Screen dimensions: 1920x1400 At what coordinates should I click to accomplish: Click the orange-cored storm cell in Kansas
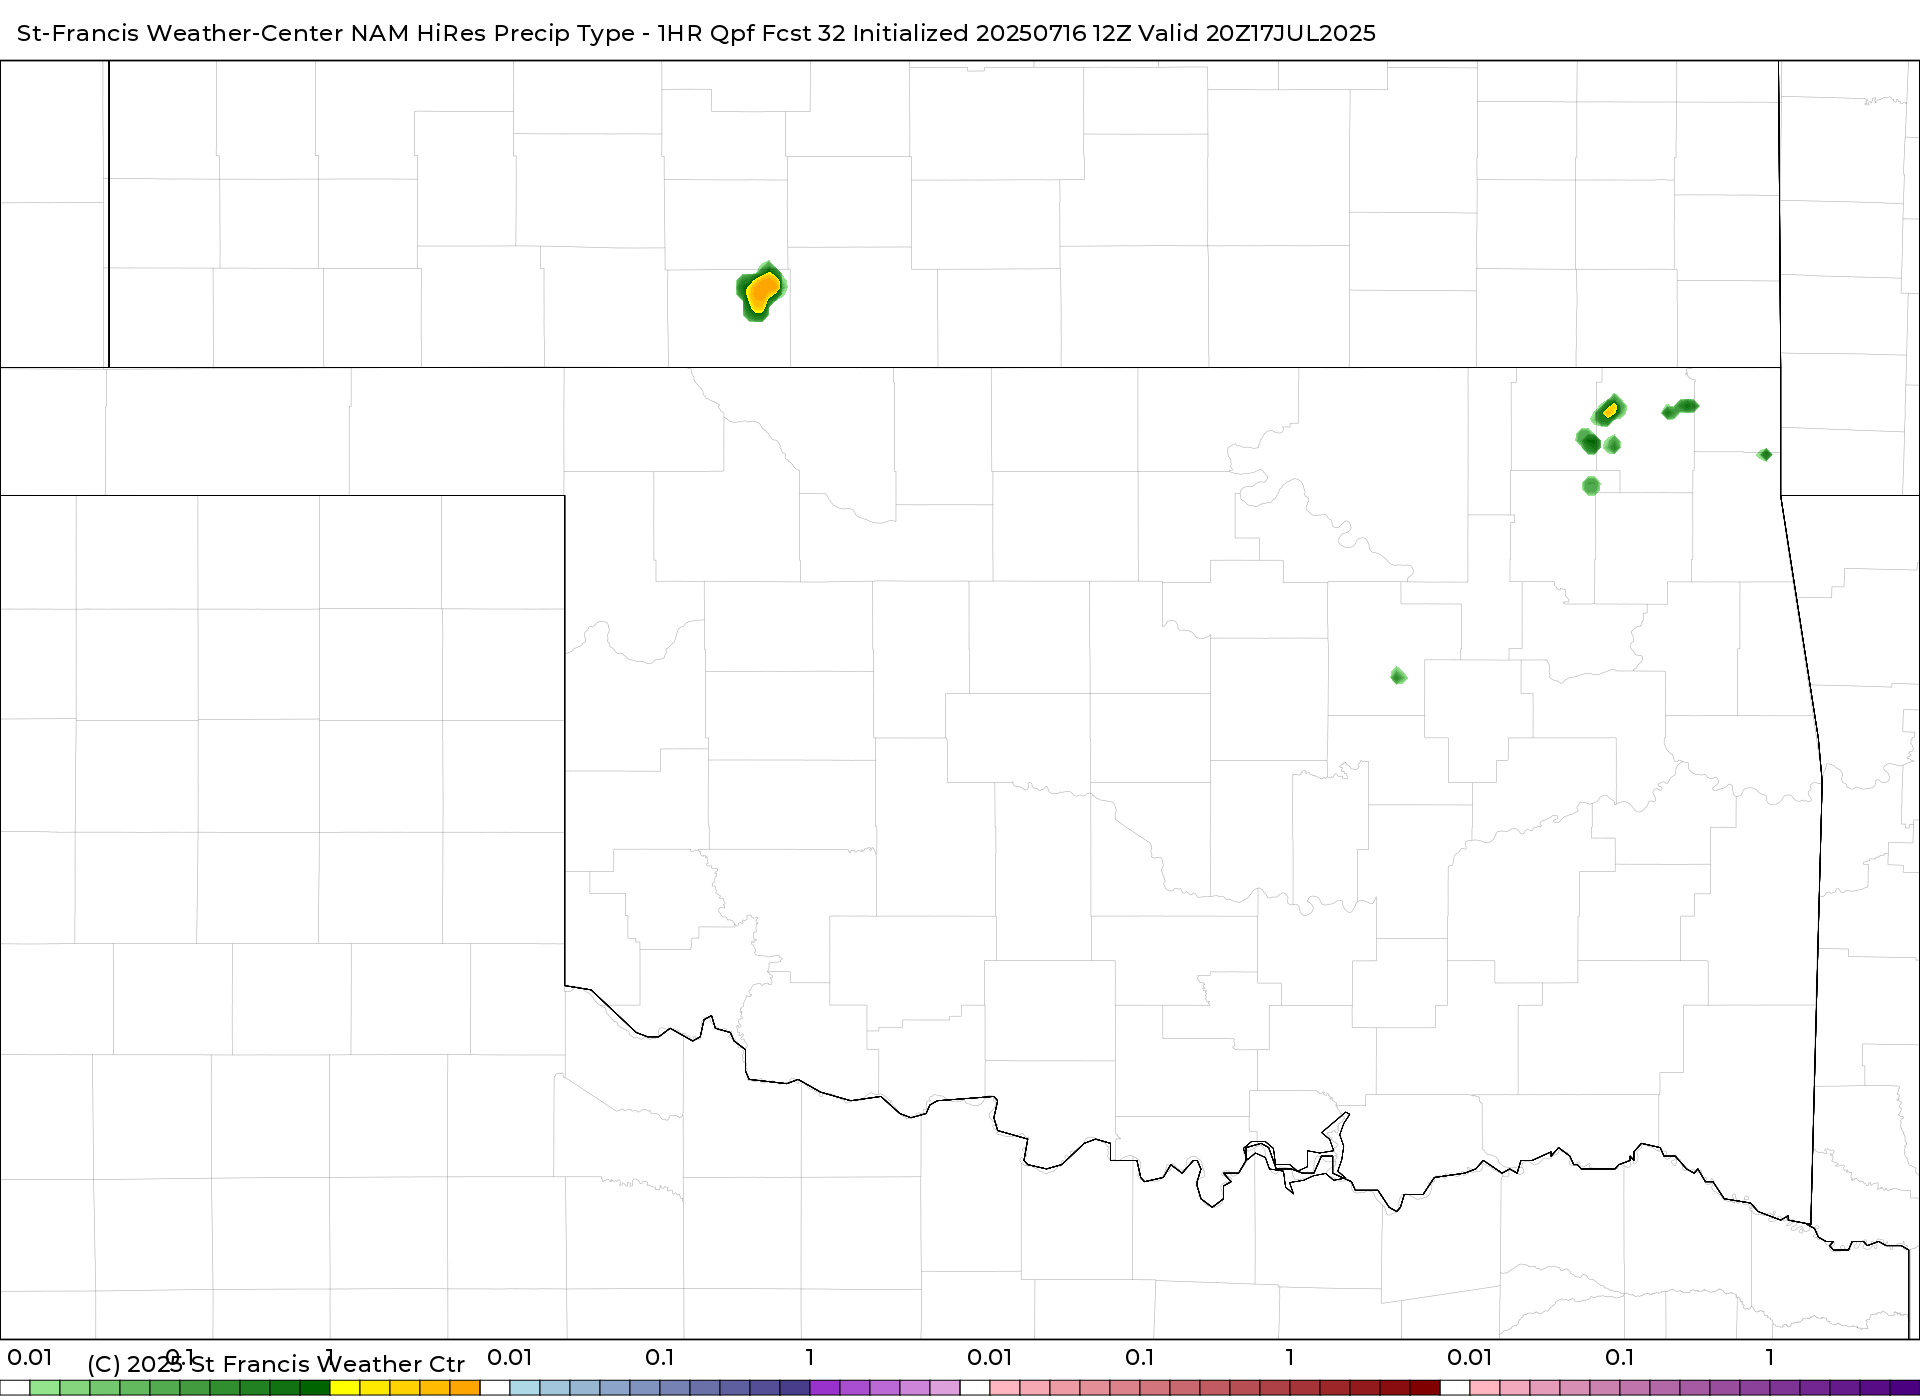762,291
